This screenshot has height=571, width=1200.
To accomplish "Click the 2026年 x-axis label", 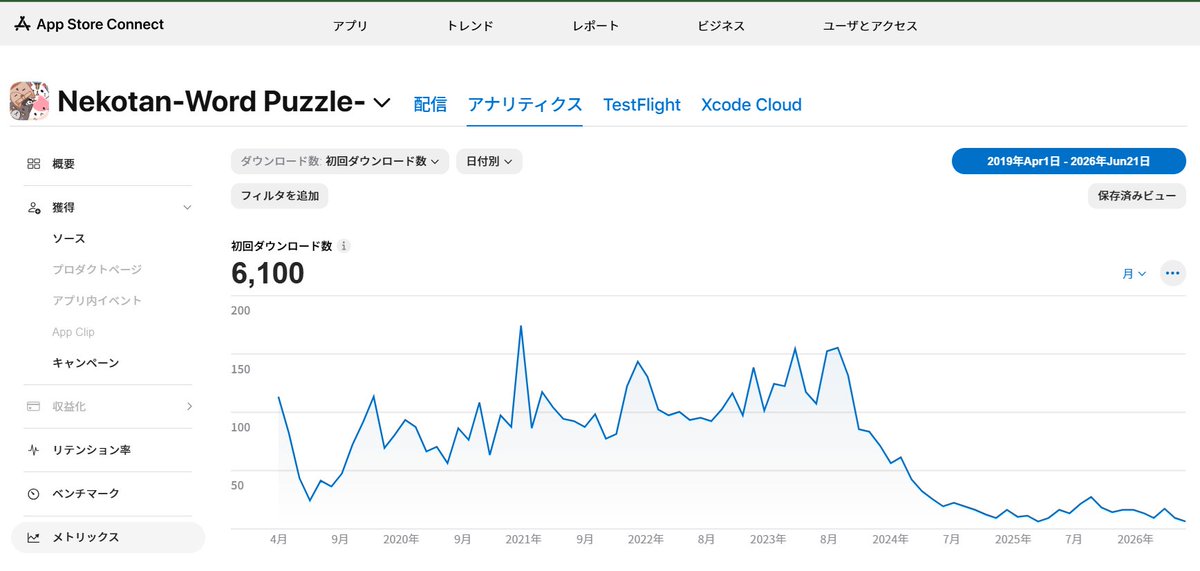I will coord(1136,539).
